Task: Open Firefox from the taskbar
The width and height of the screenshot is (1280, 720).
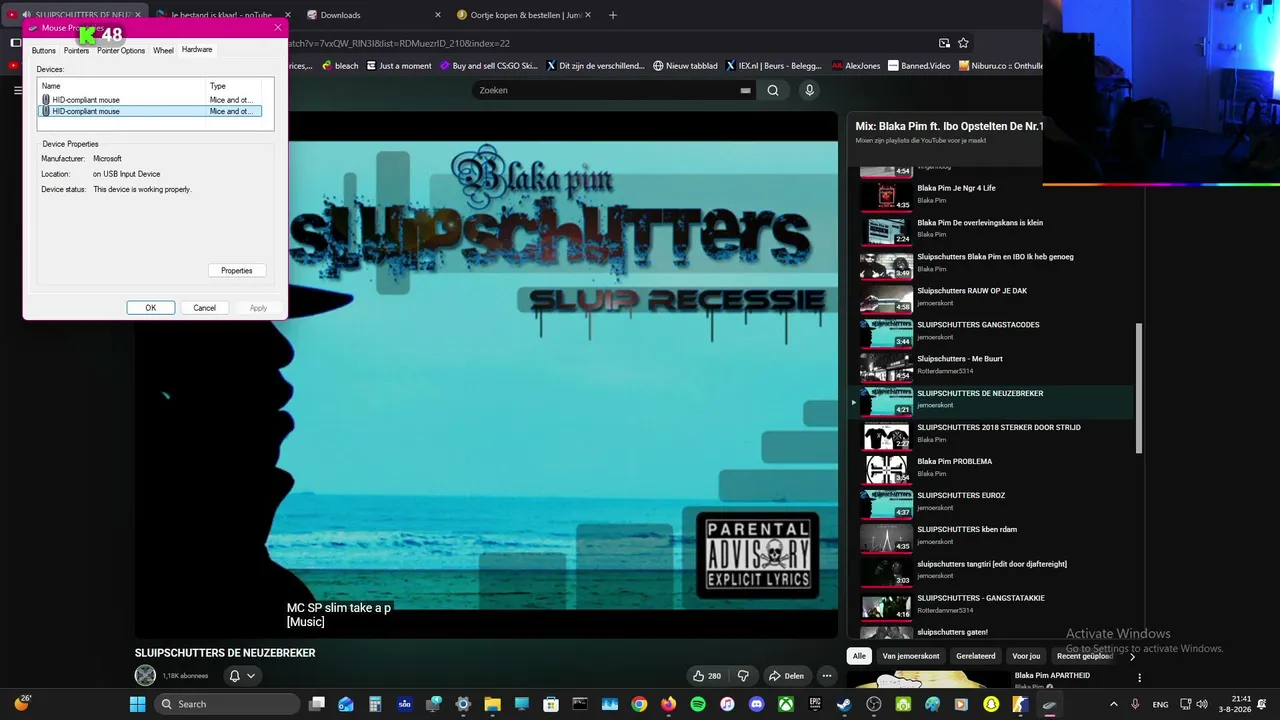Action: 668,704
